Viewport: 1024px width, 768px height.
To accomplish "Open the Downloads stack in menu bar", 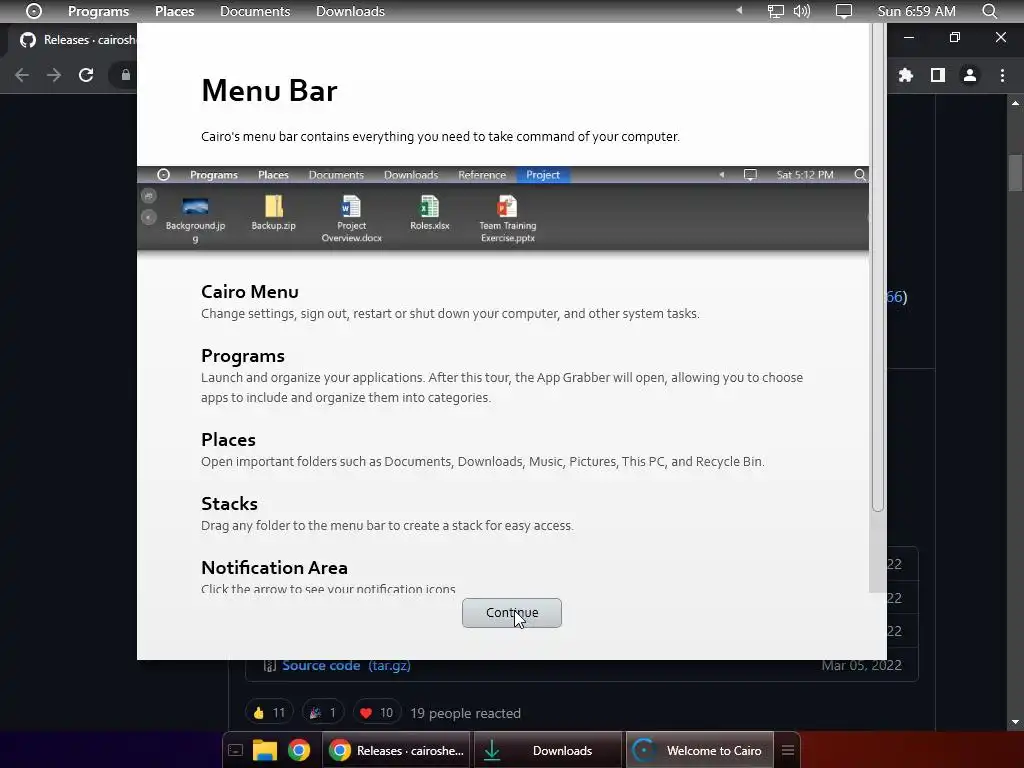I will click(350, 11).
